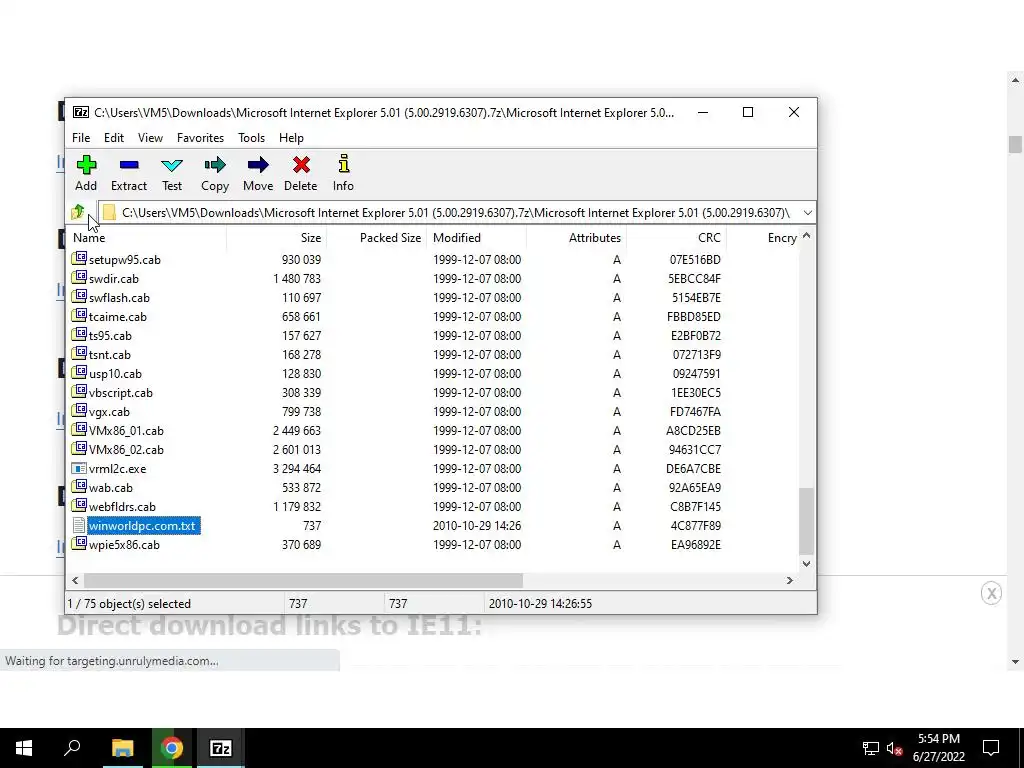Viewport: 1024px width, 768px height.
Task: Select swdir.cab in file list
Action: [x=114, y=279]
